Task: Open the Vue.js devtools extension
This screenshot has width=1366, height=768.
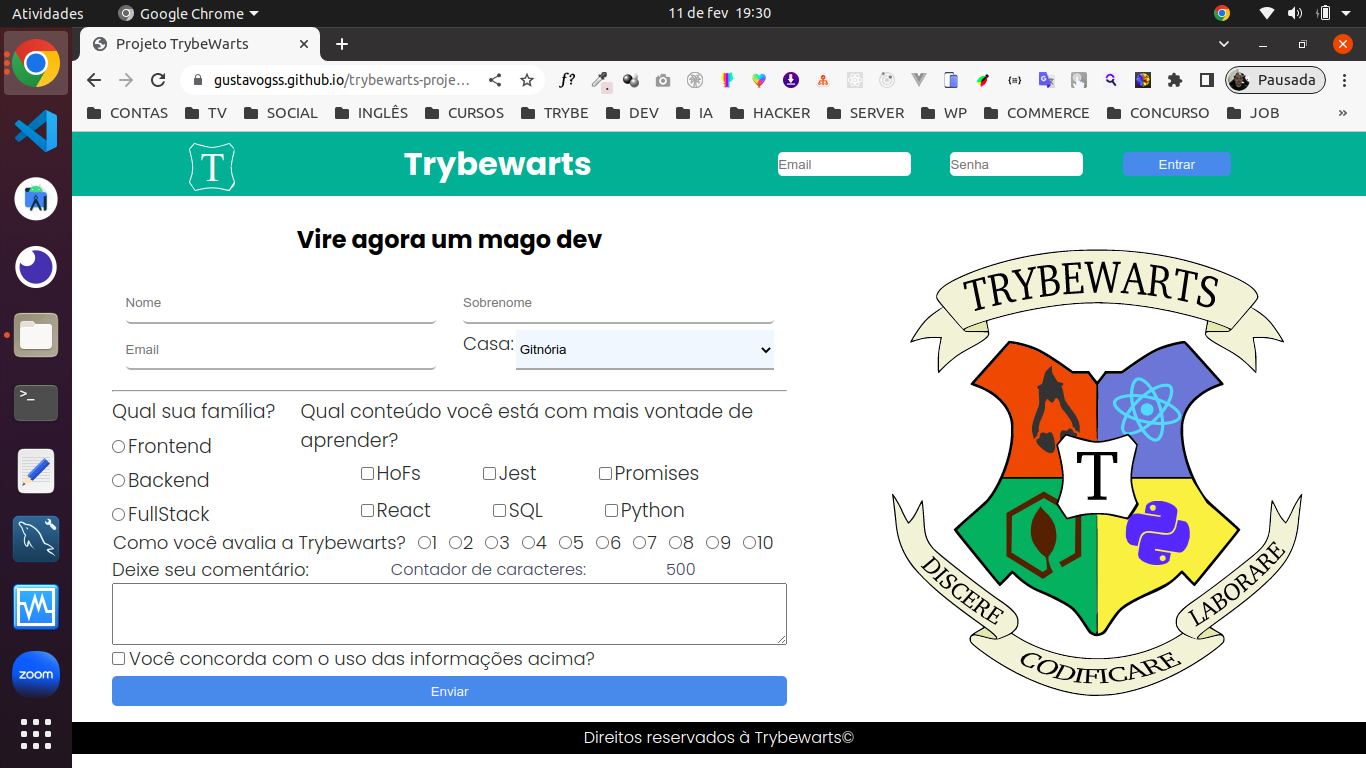Action: point(918,79)
